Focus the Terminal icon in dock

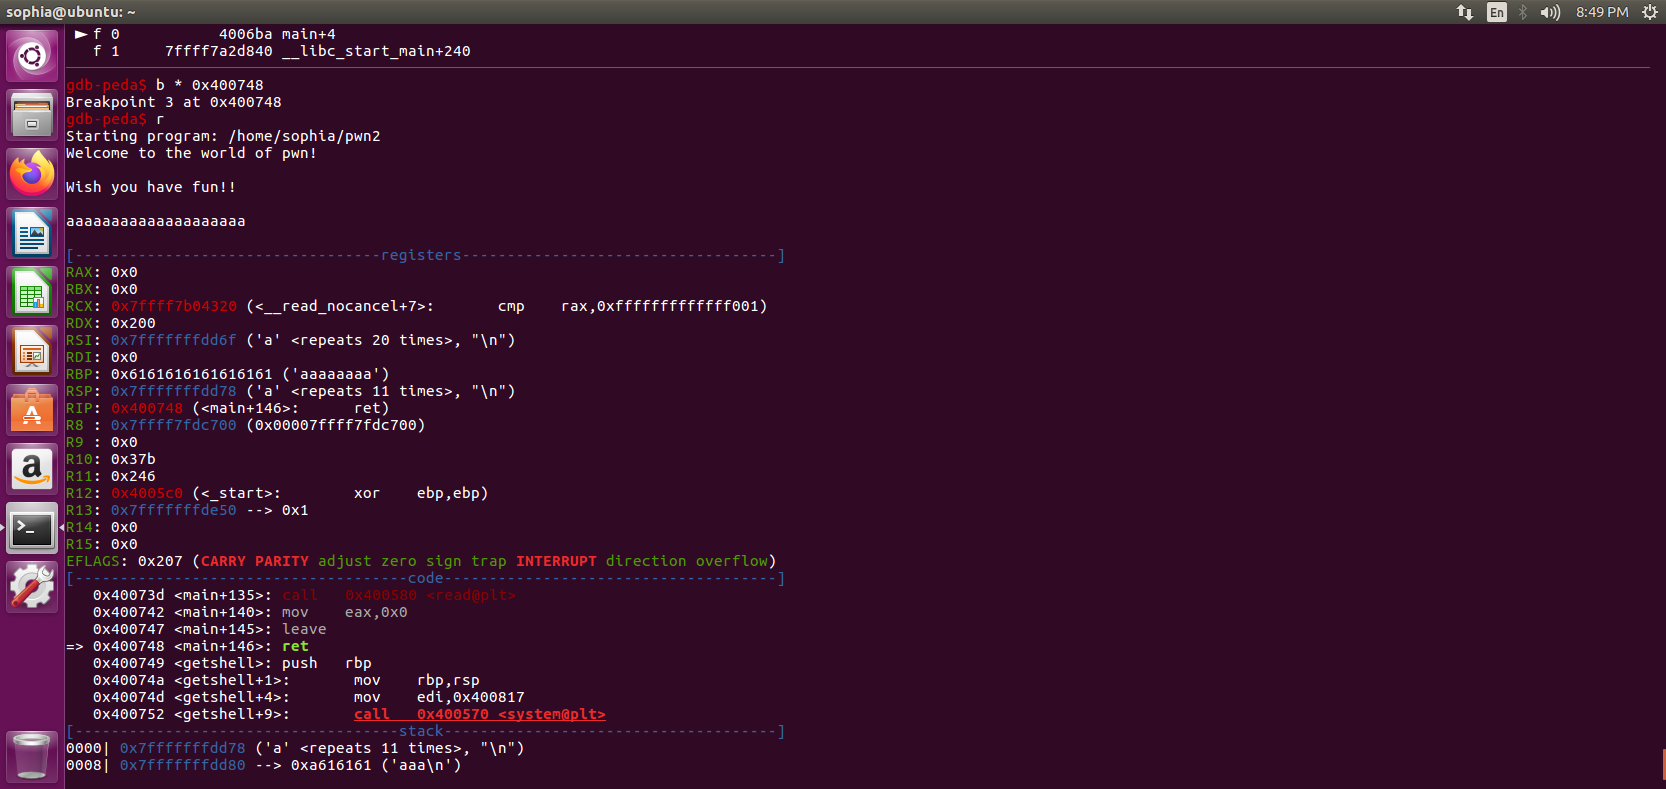click(32, 529)
